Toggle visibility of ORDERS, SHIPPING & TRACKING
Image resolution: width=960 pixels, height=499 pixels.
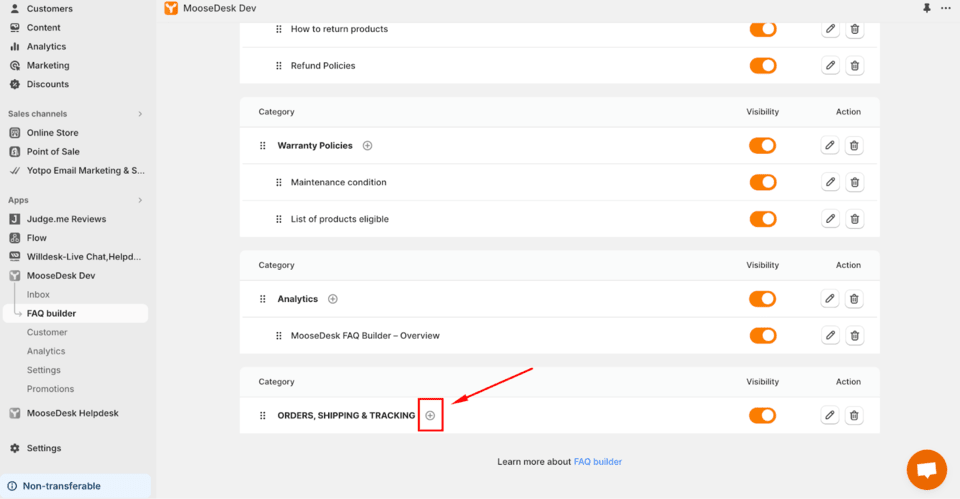click(x=763, y=415)
